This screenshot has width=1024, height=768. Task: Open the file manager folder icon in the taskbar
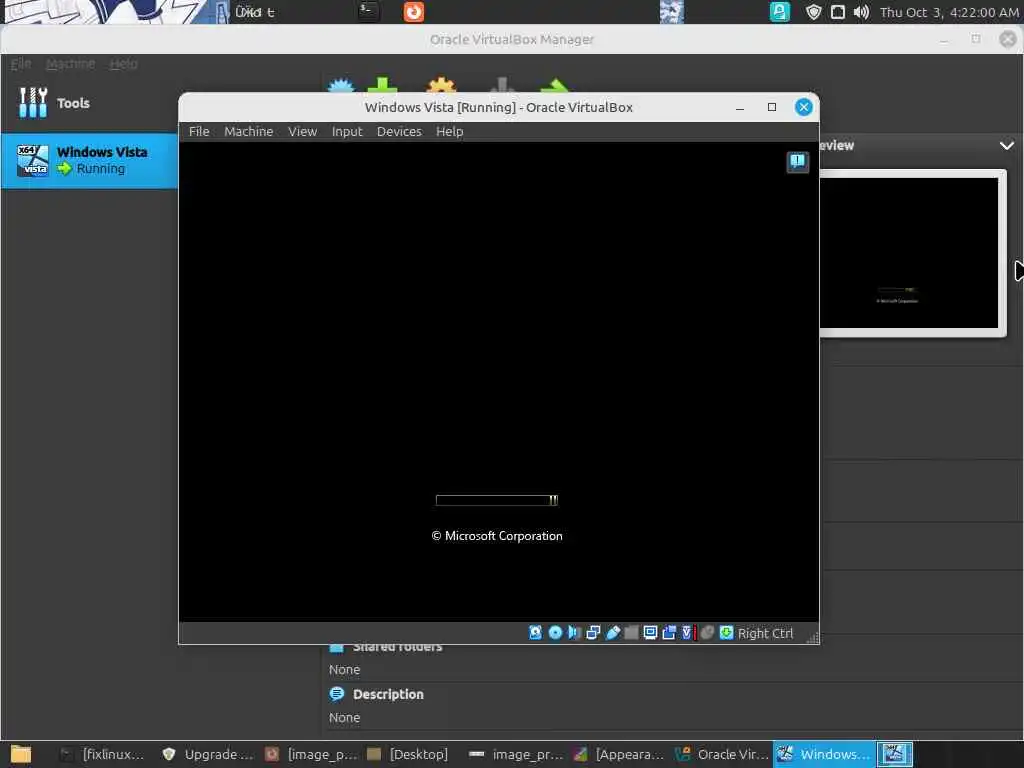point(21,754)
